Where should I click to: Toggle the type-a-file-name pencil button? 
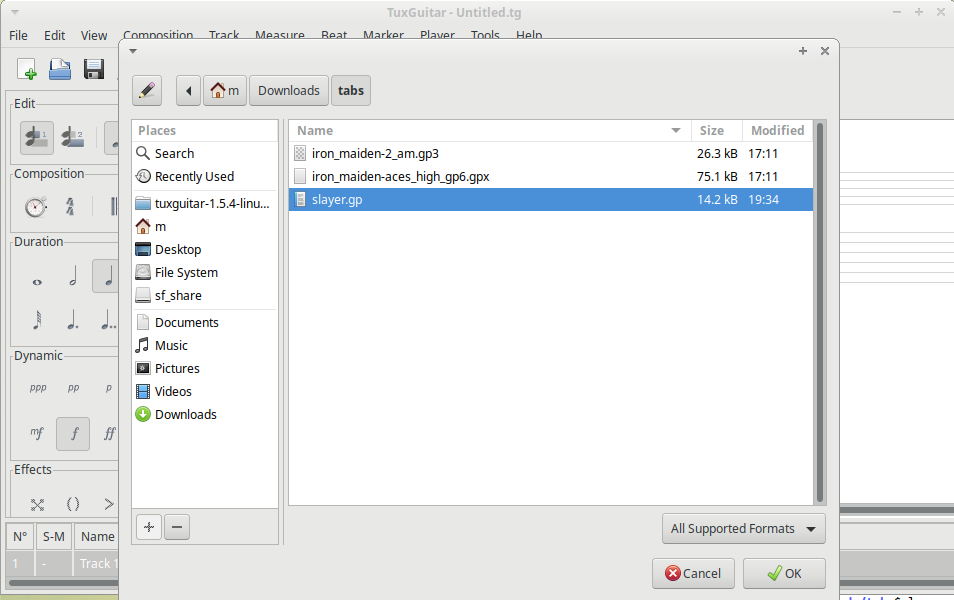pos(146,90)
